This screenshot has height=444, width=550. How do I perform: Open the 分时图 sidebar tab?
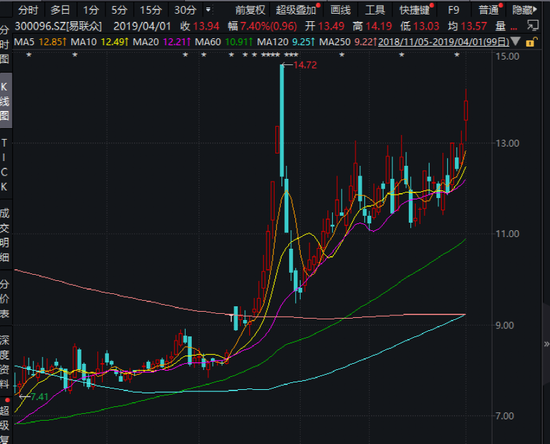(5, 44)
